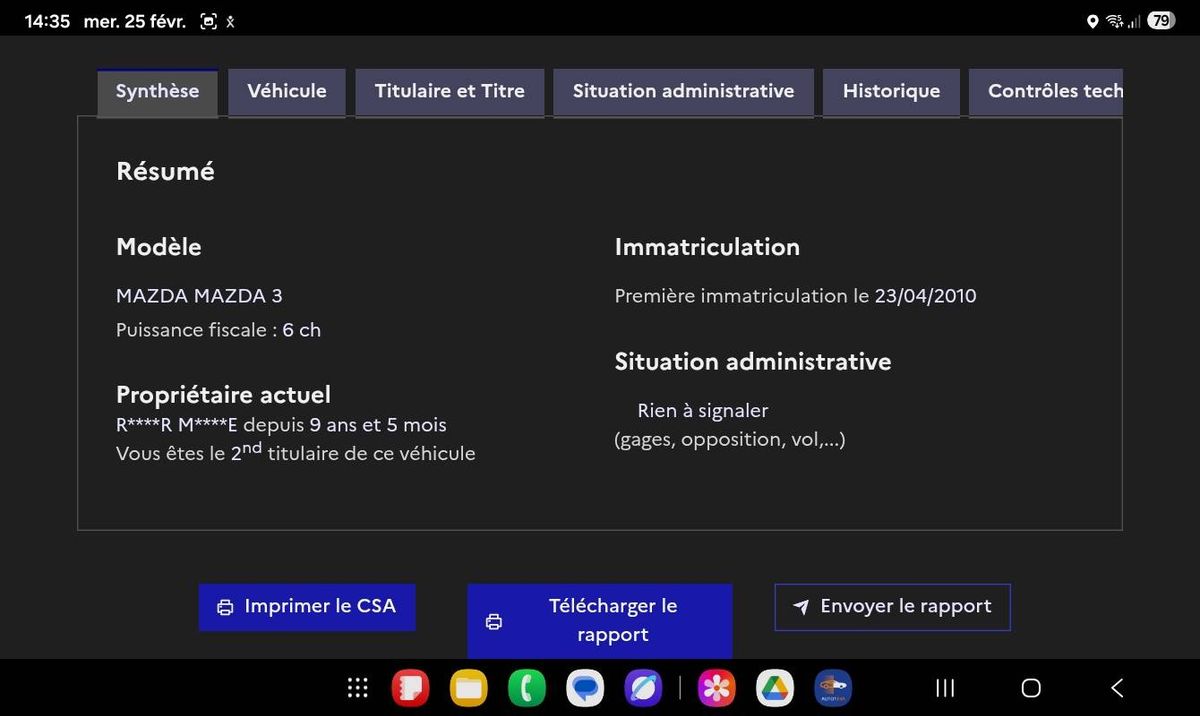Select the Situation administrative tab
This screenshot has width=1200, height=716.
point(683,92)
